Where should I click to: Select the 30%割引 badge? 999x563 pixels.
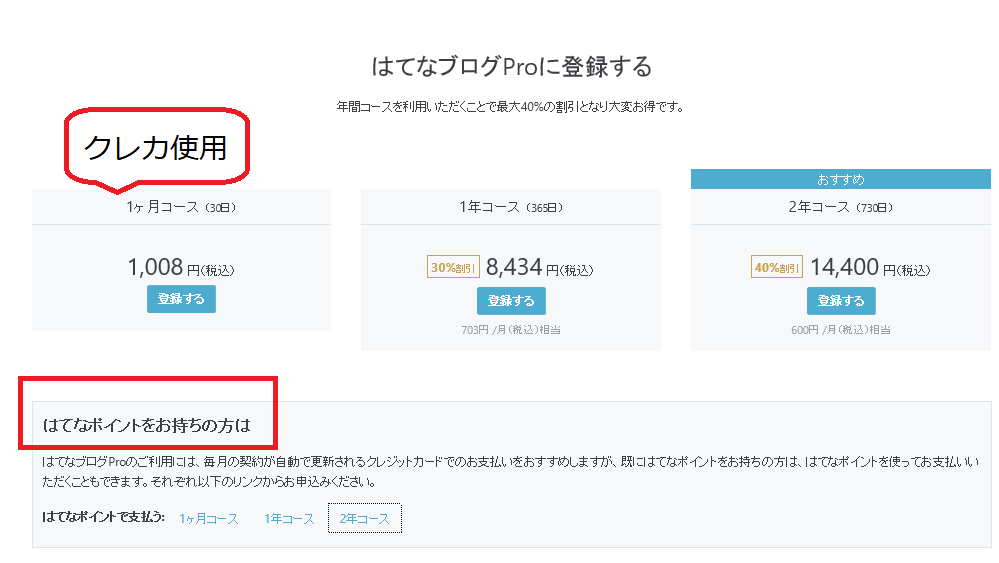[x=453, y=267]
